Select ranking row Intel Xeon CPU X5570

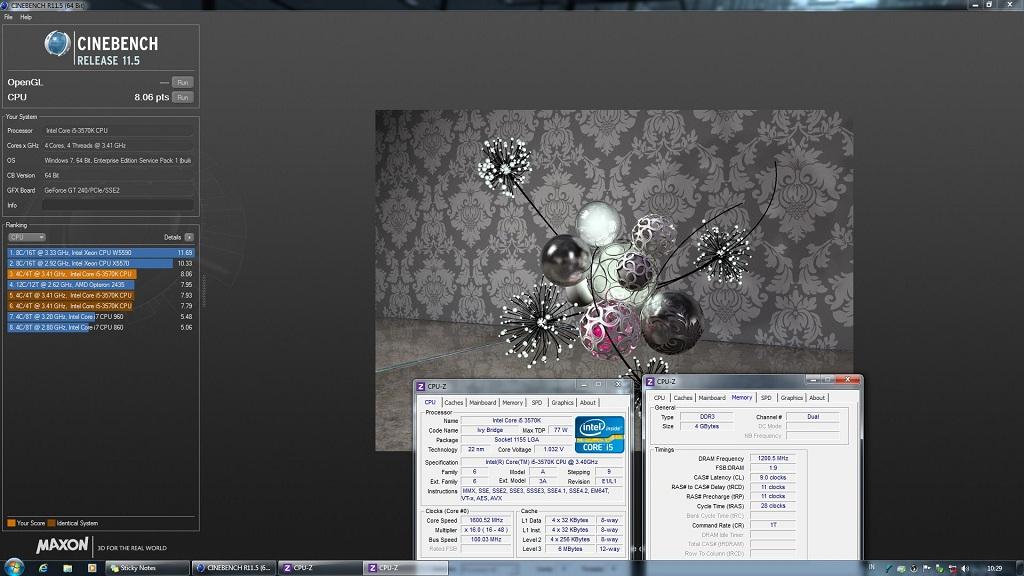click(101, 263)
